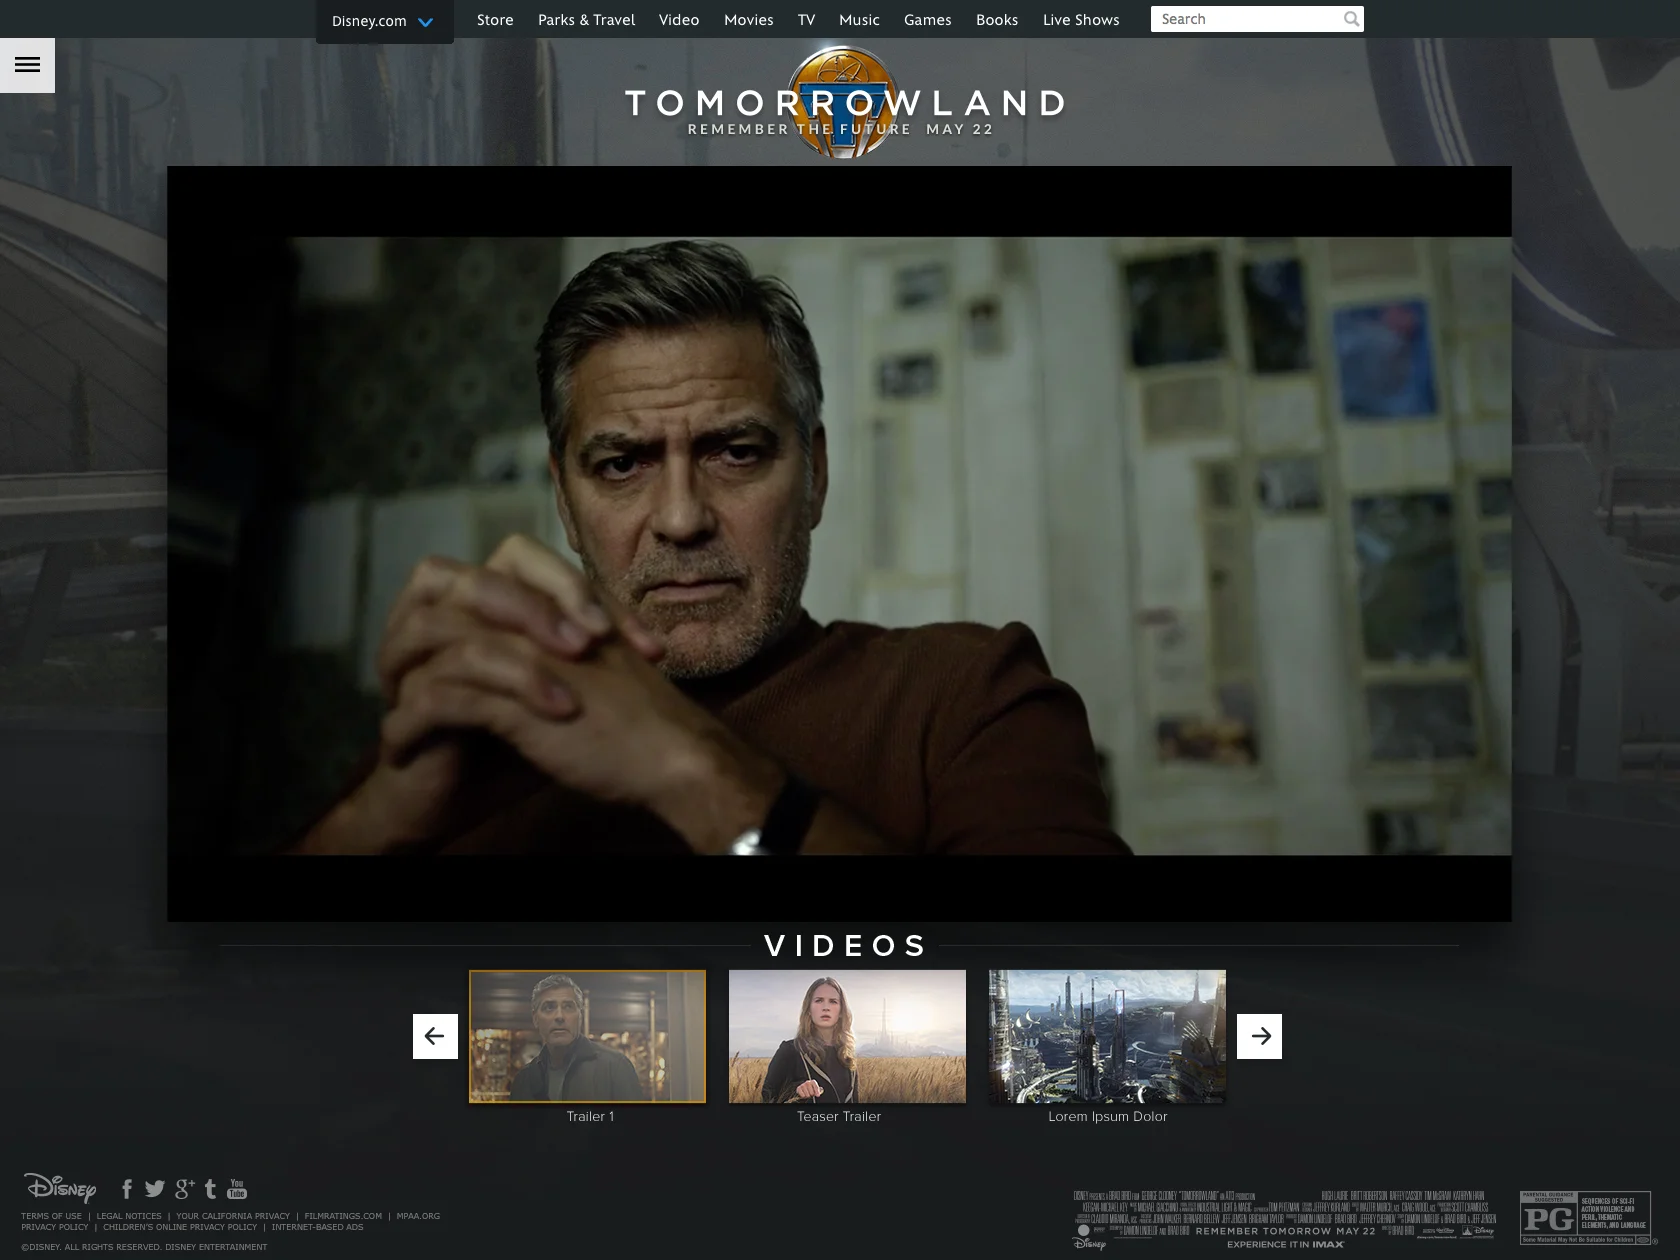Show next videos with right arrow
1680x1260 pixels.
click(x=1259, y=1036)
